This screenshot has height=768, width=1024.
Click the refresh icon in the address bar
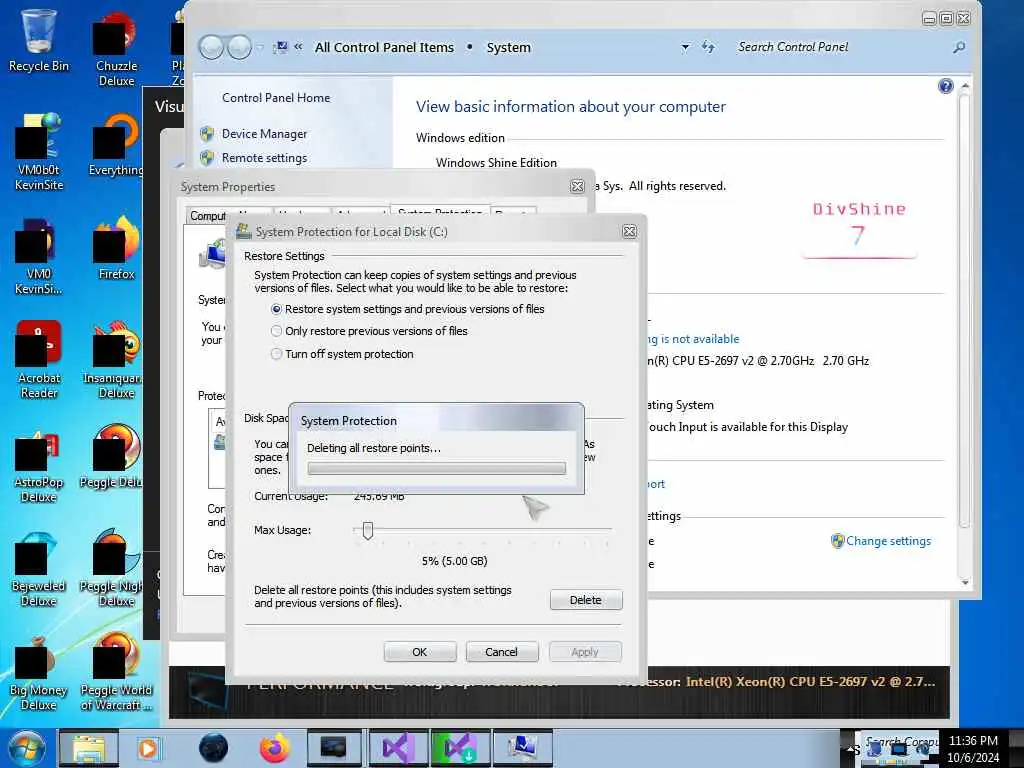pyautogui.click(x=708, y=47)
